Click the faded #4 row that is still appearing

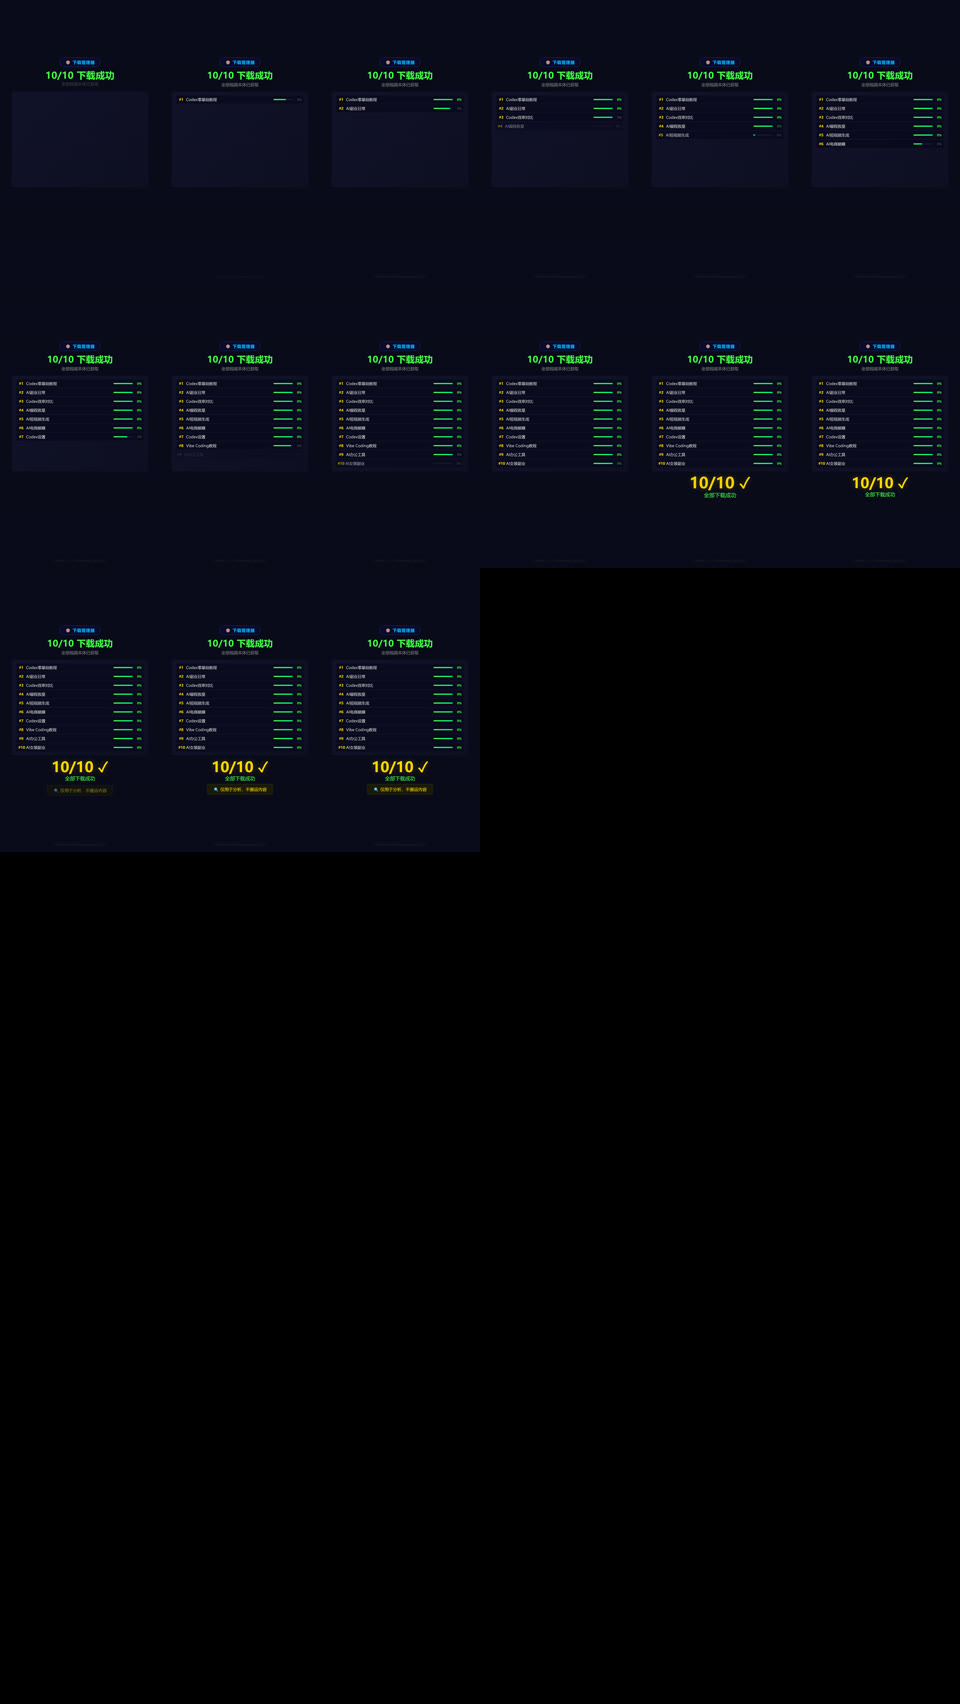560,126
